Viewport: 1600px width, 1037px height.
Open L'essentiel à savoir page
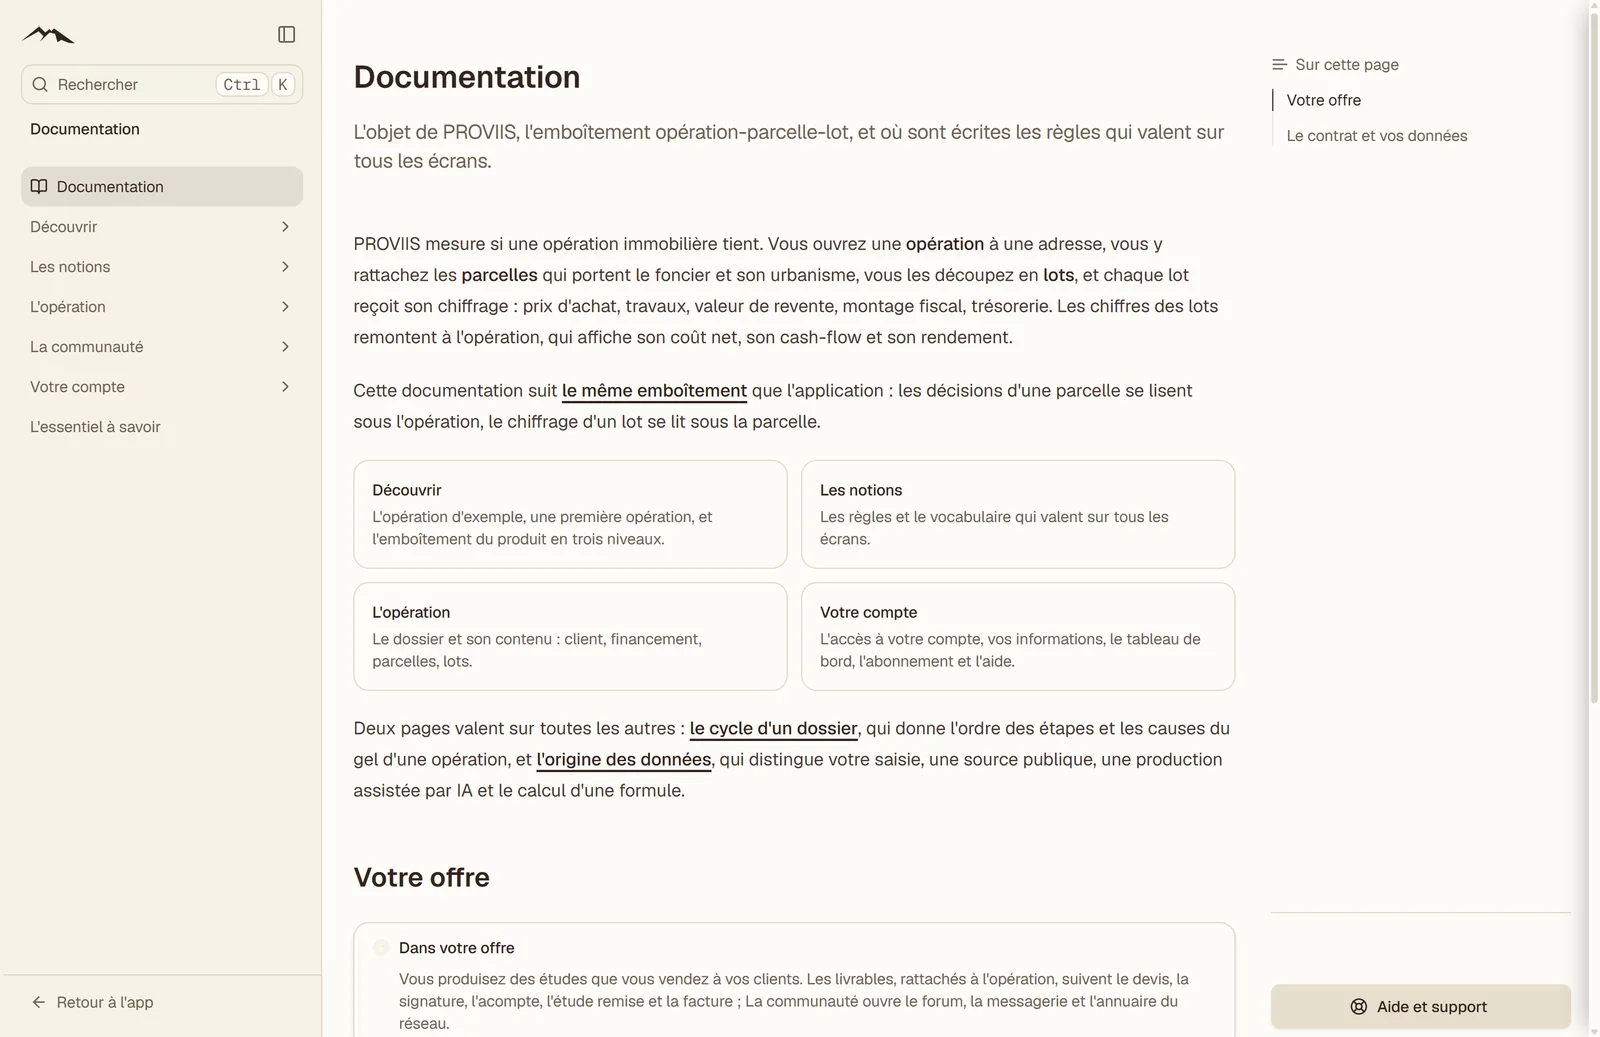(162, 427)
